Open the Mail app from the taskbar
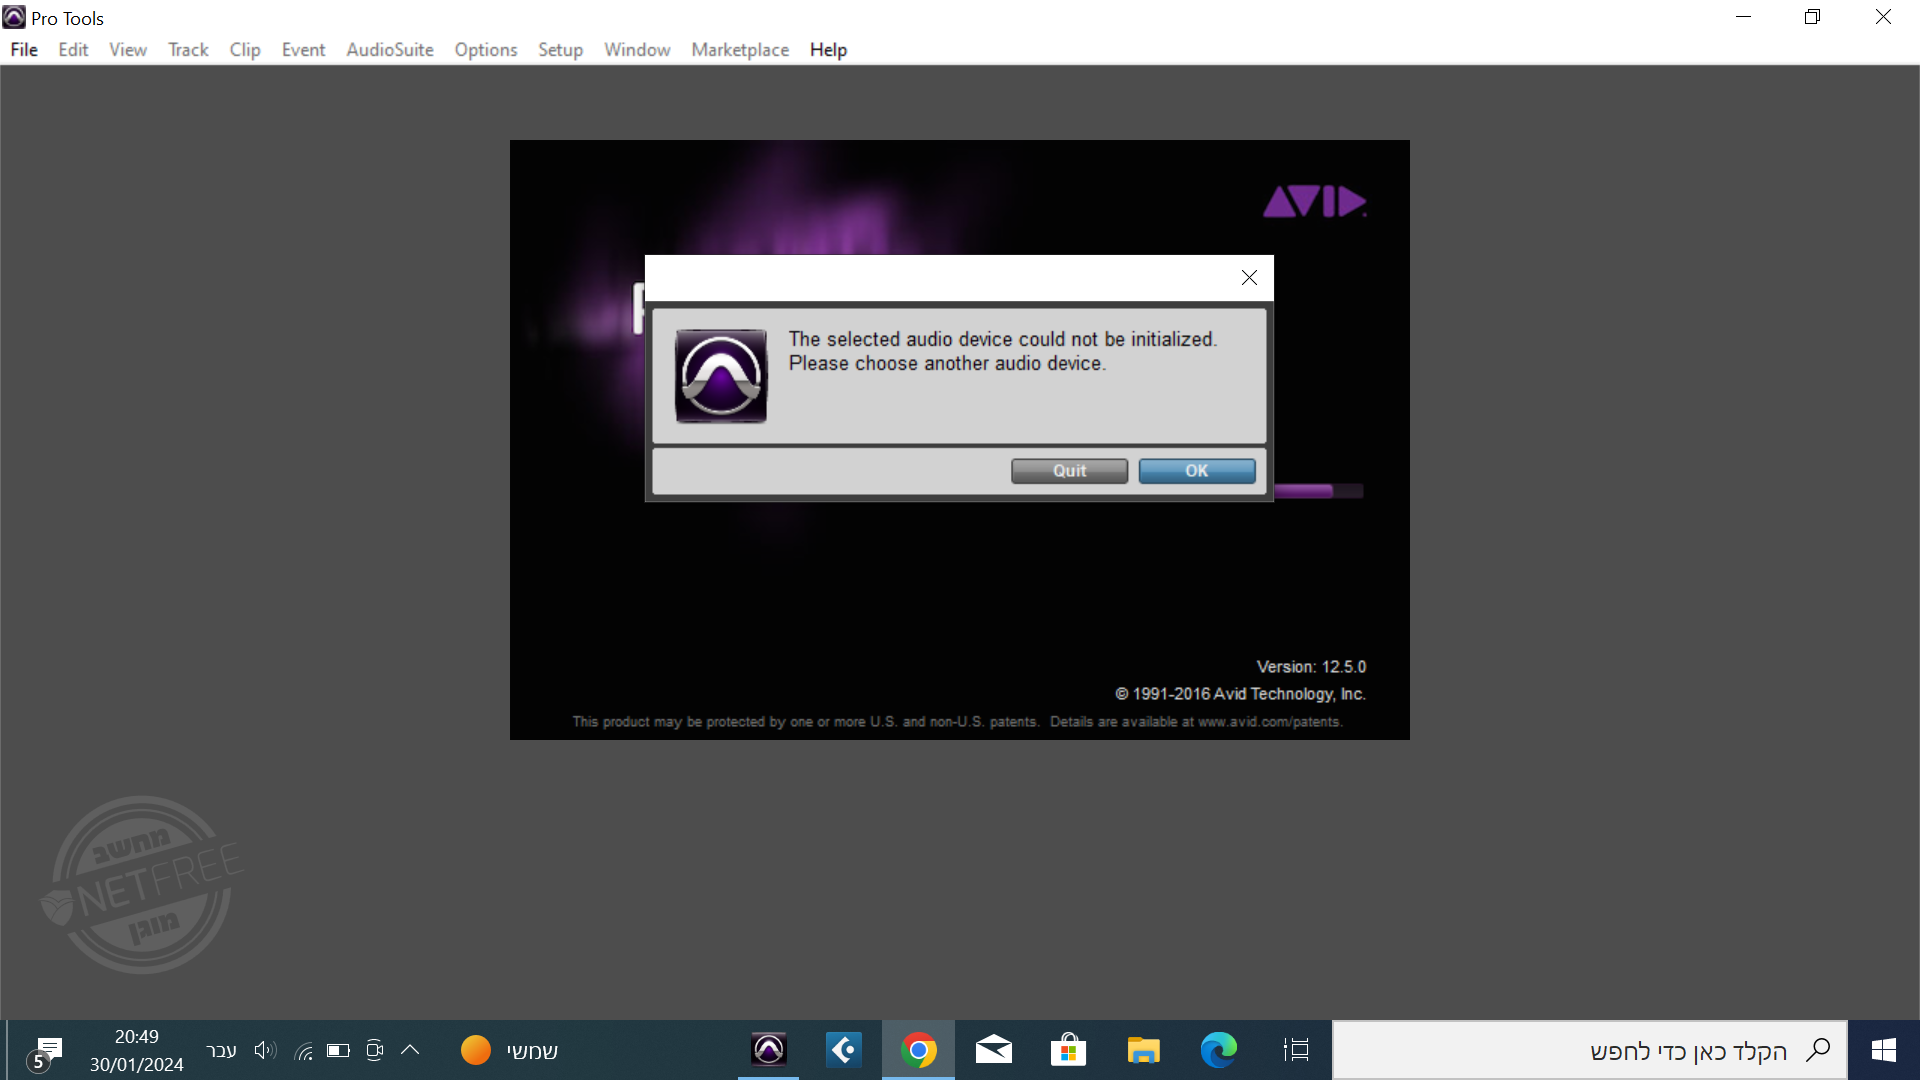The height and width of the screenshot is (1080, 1920). [x=993, y=1050]
